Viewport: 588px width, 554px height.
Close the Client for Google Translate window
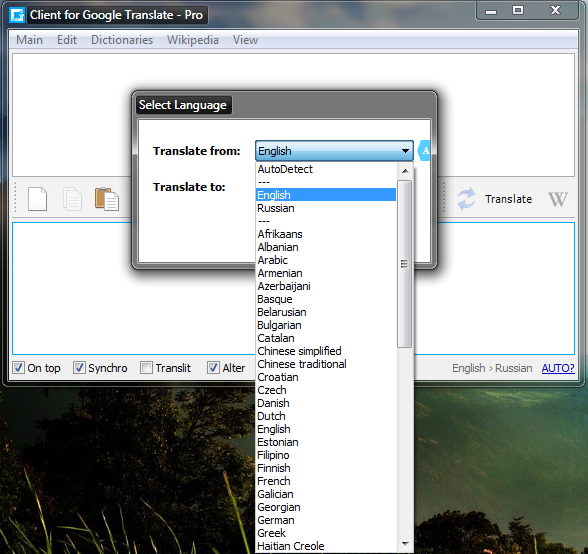(555, 11)
